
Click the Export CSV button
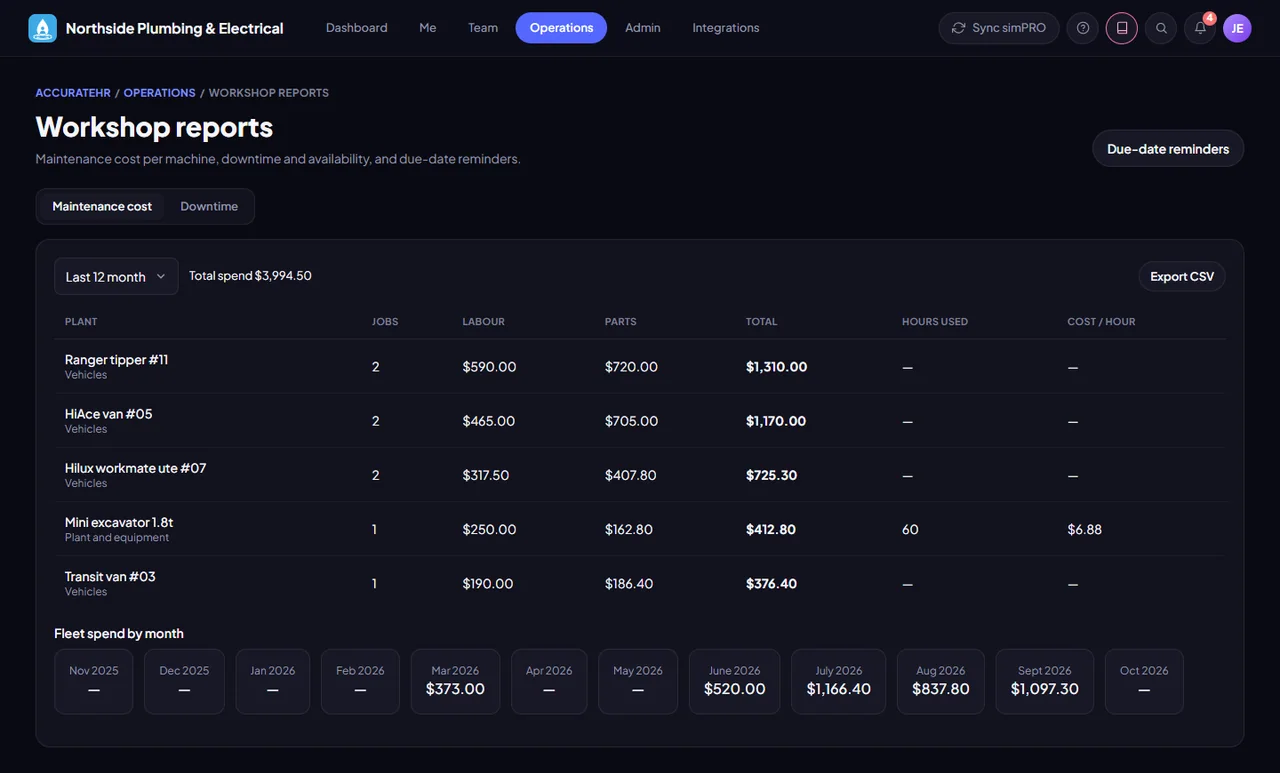1182,276
